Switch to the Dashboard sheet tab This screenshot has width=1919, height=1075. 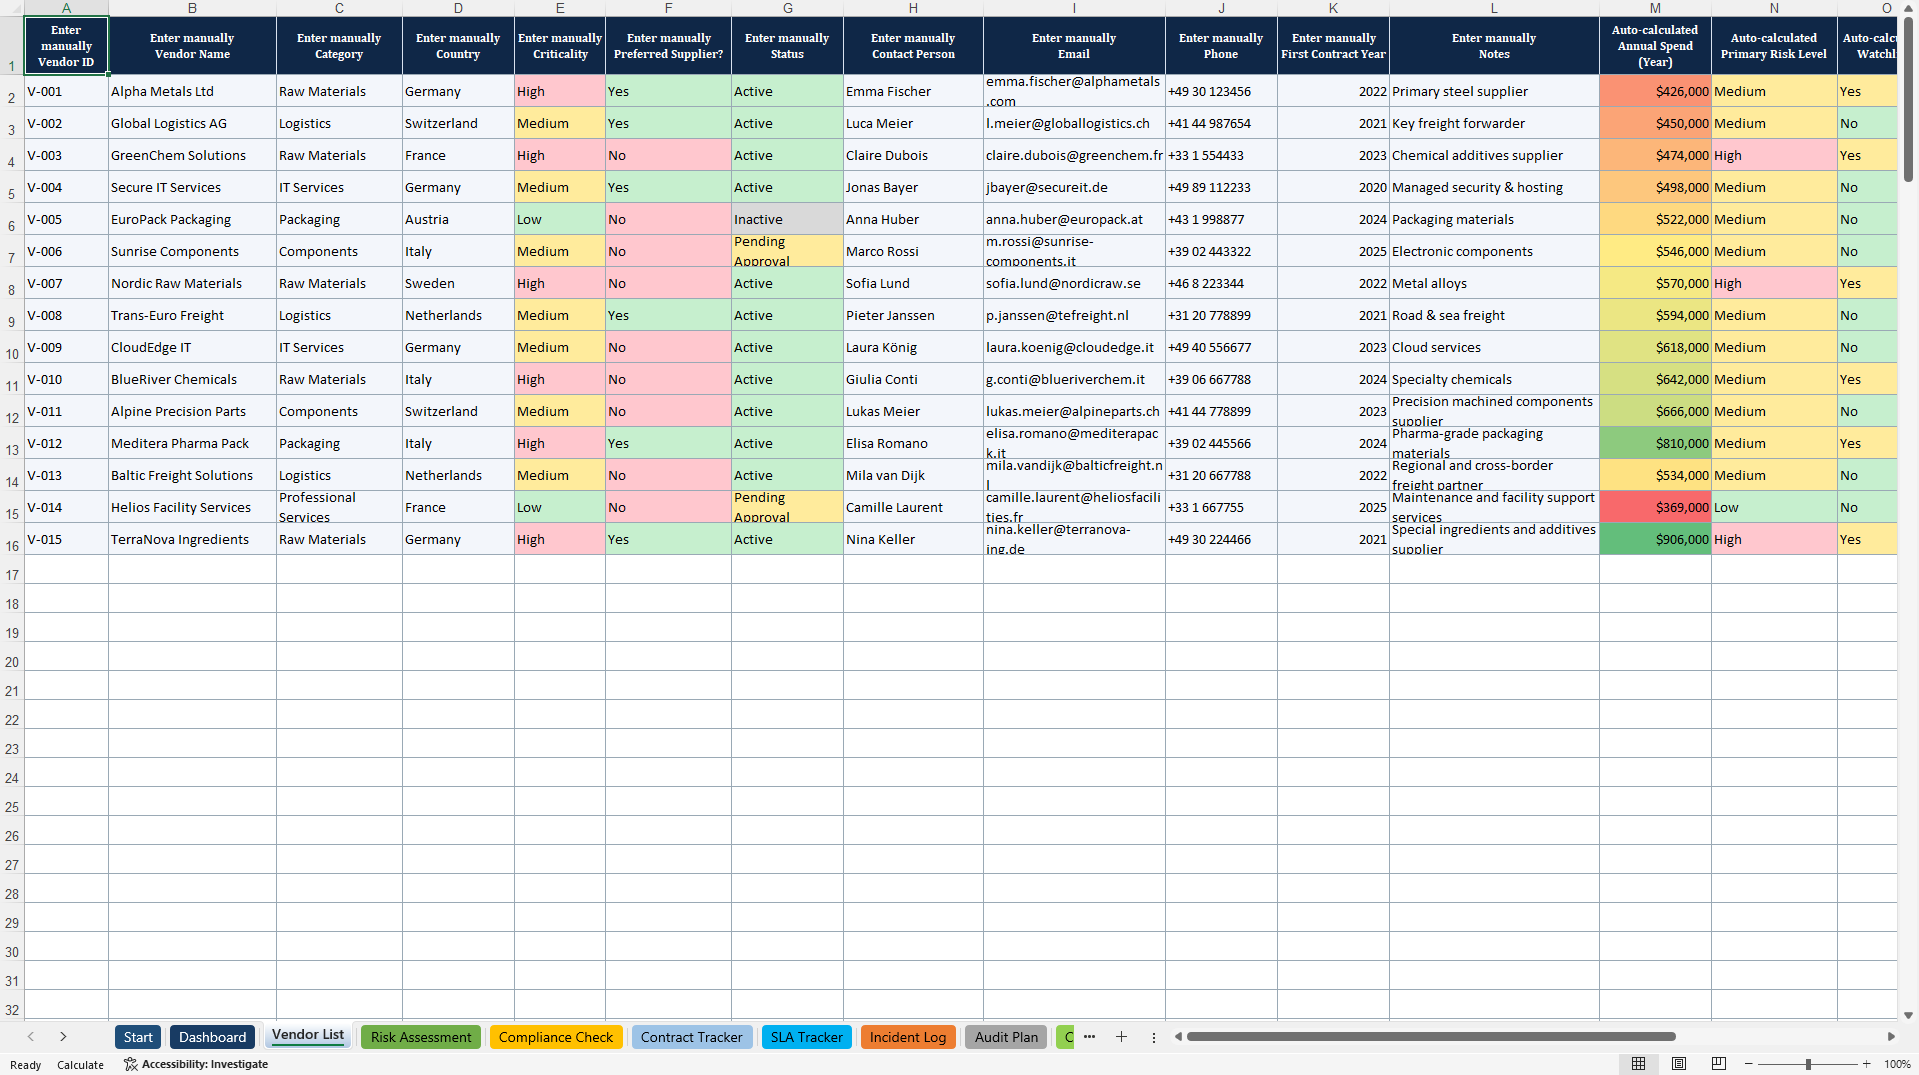212,1037
